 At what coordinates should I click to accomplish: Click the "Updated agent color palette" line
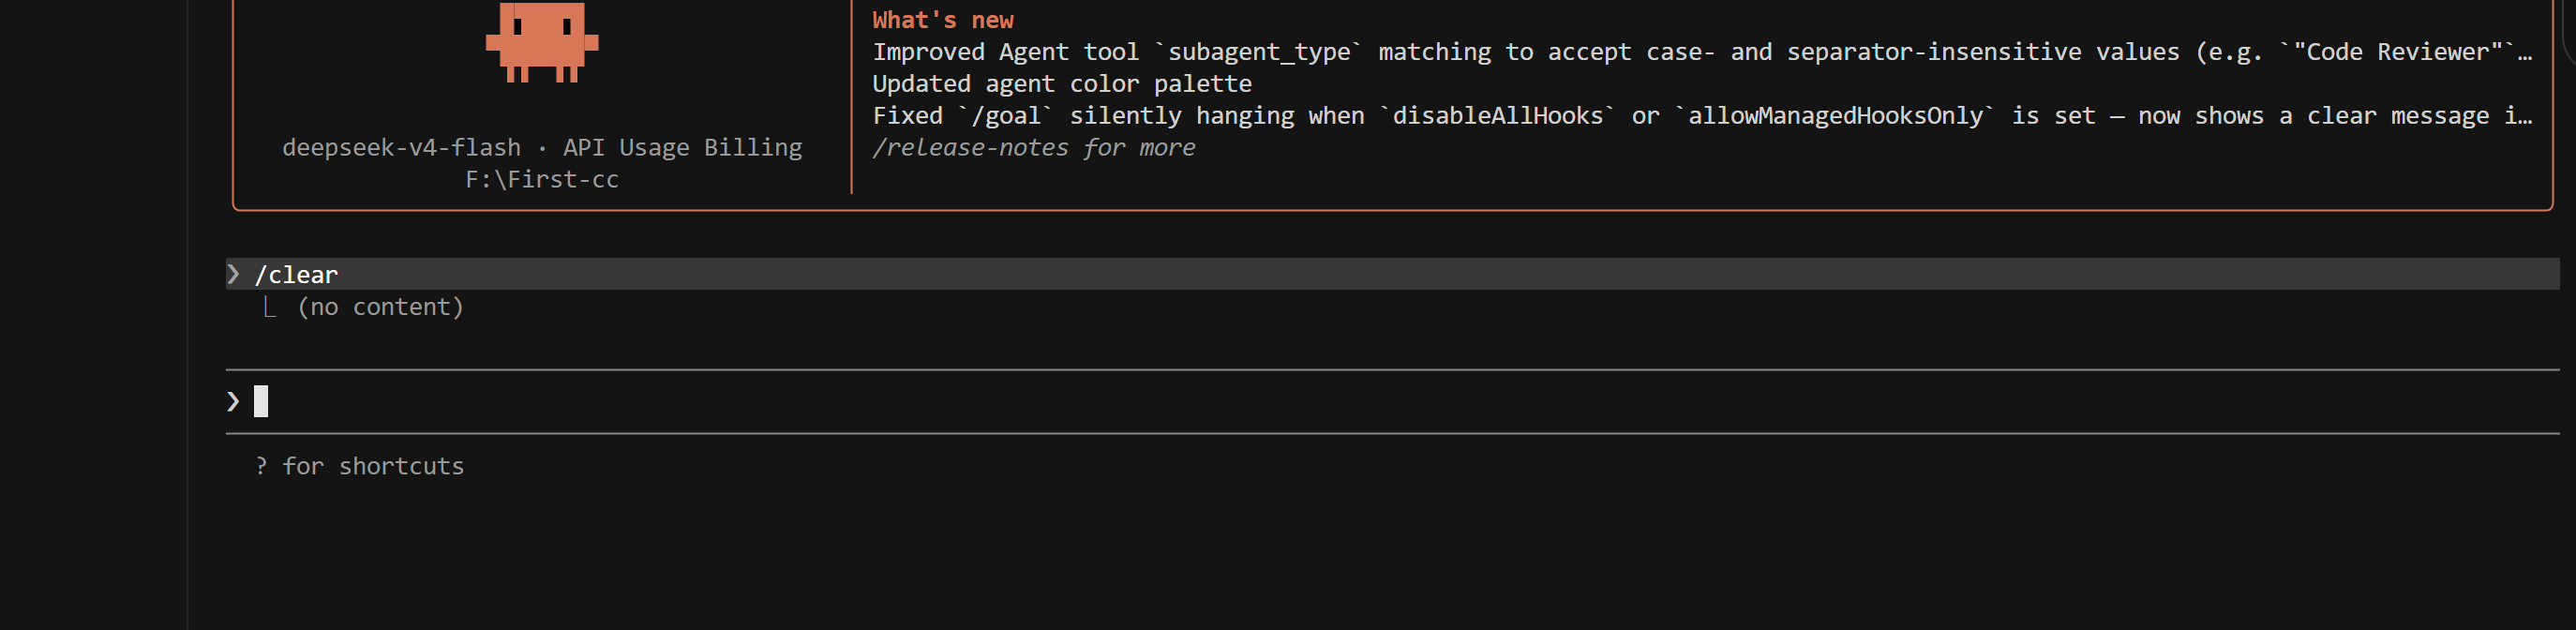pyautogui.click(x=1062, y=84)
